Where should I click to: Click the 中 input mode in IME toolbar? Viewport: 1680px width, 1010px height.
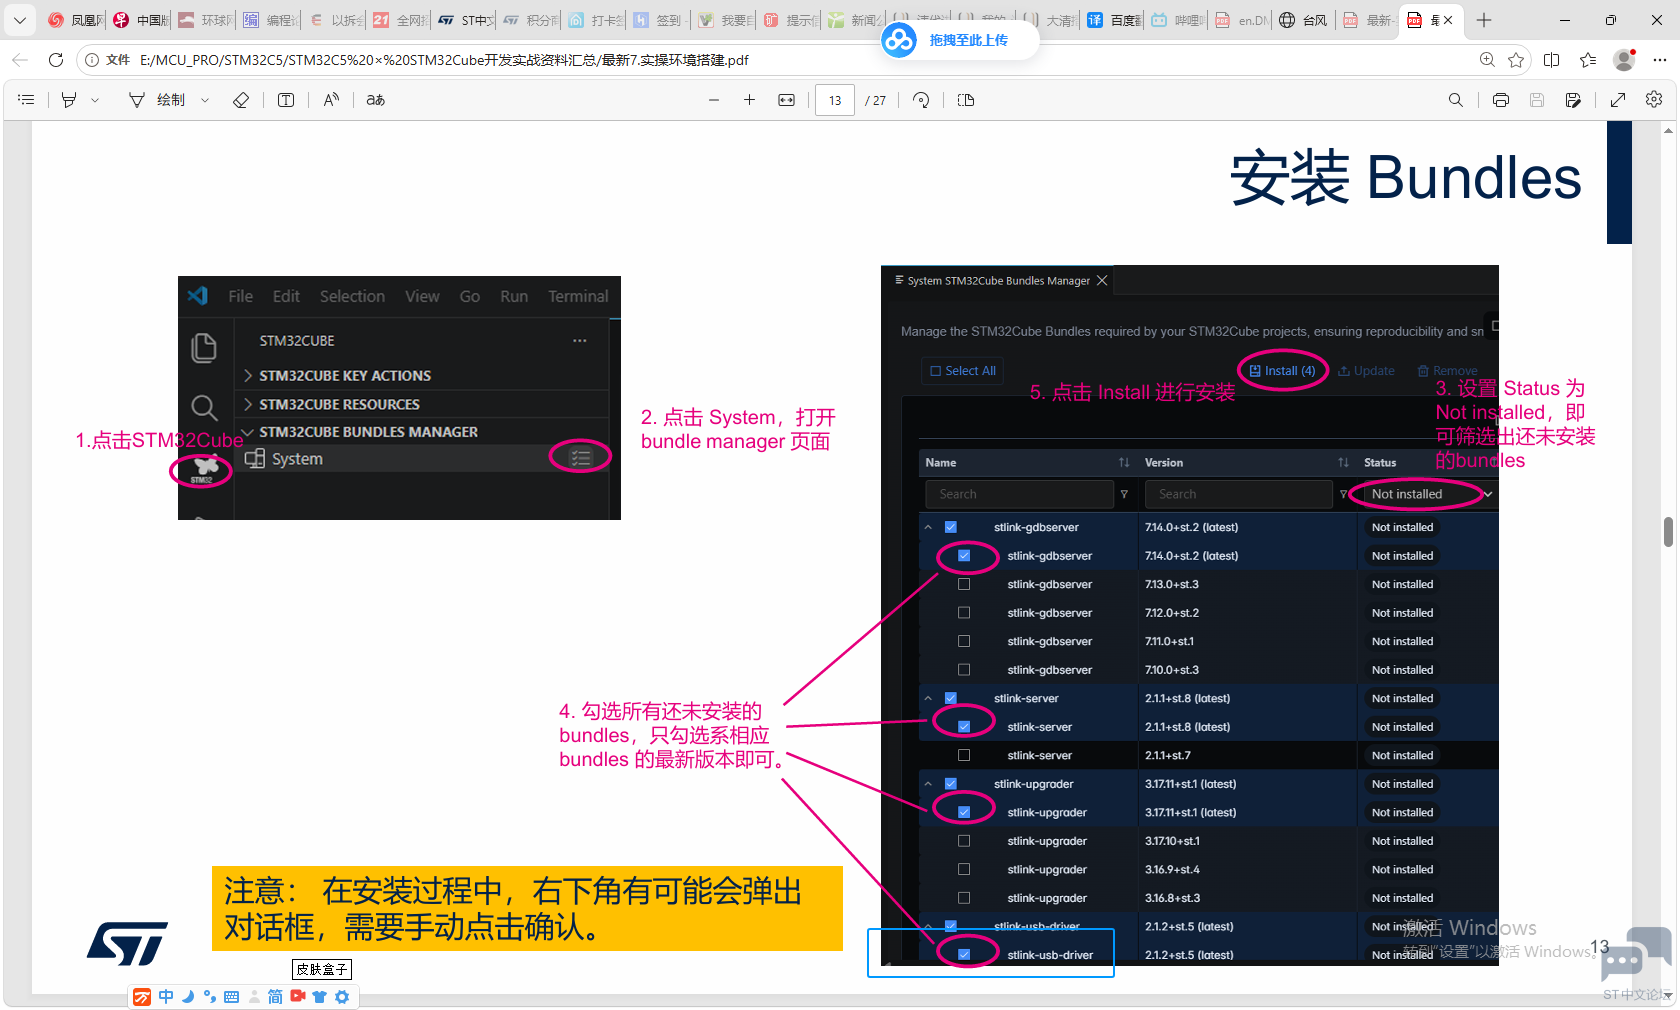click(166, 997)
